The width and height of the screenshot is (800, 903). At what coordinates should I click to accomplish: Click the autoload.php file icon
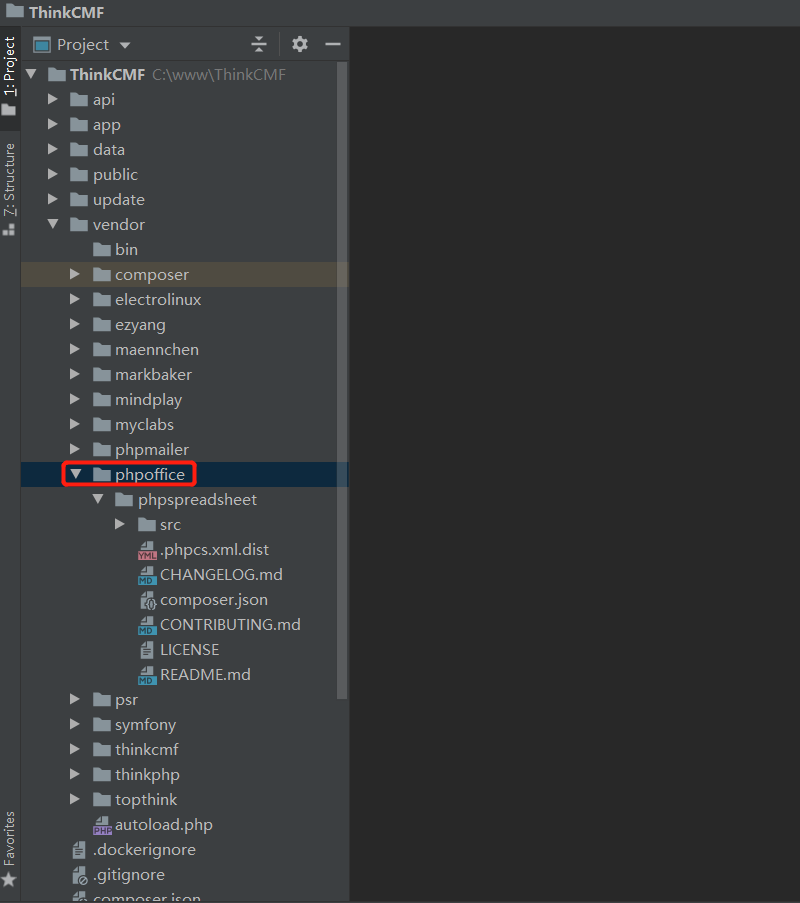[102, 825]
